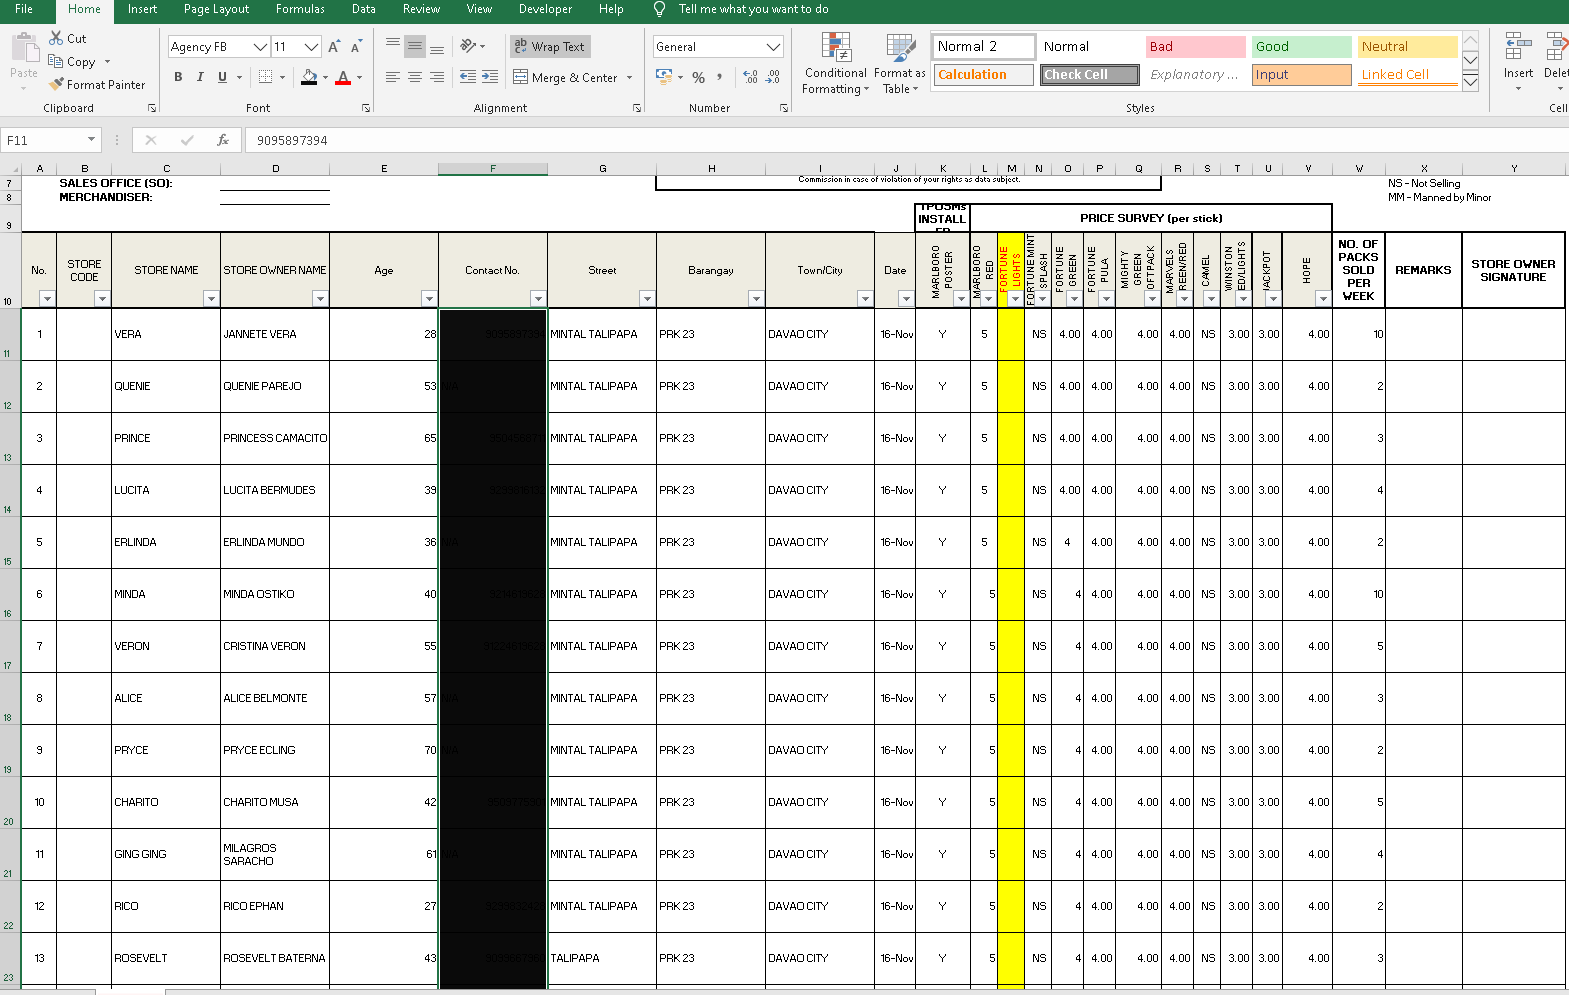Open Format as Table gallery
The height and width of the screenshot is (995, 1569).
(900, 63)
